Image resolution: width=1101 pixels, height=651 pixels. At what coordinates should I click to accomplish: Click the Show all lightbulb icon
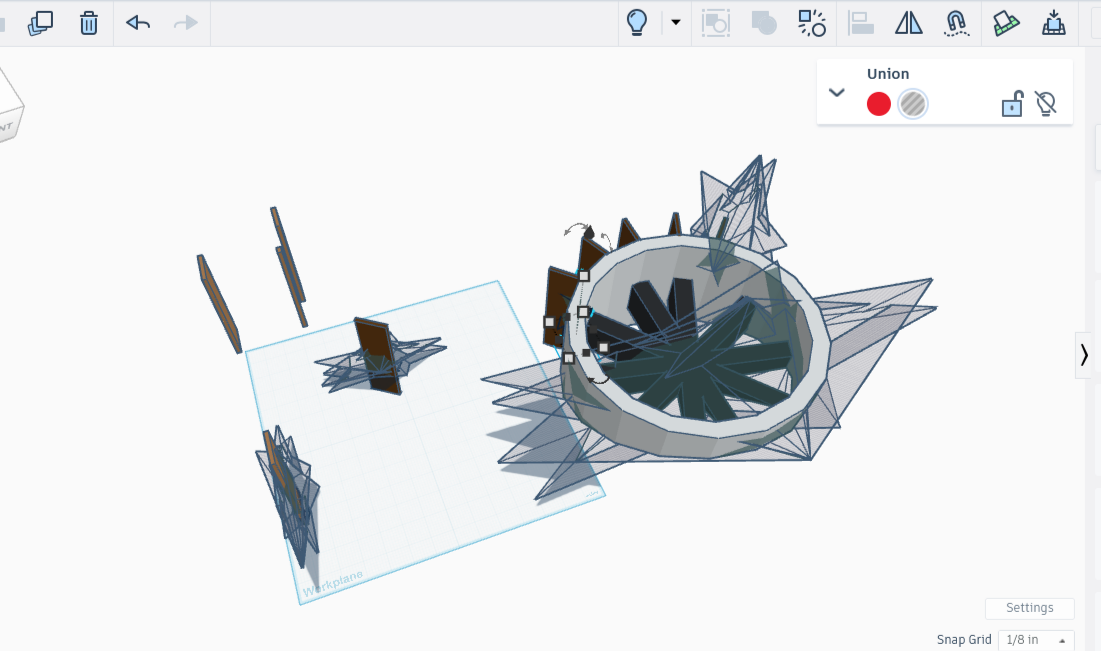pos(636,22)
